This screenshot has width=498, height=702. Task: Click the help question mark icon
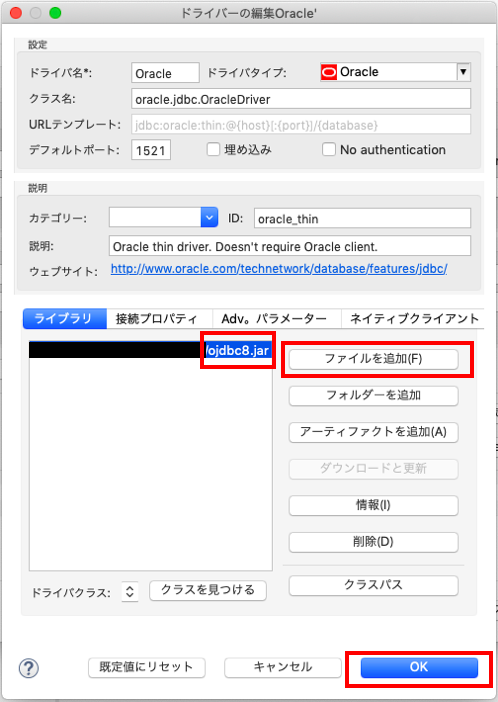(x=29, y=668)
